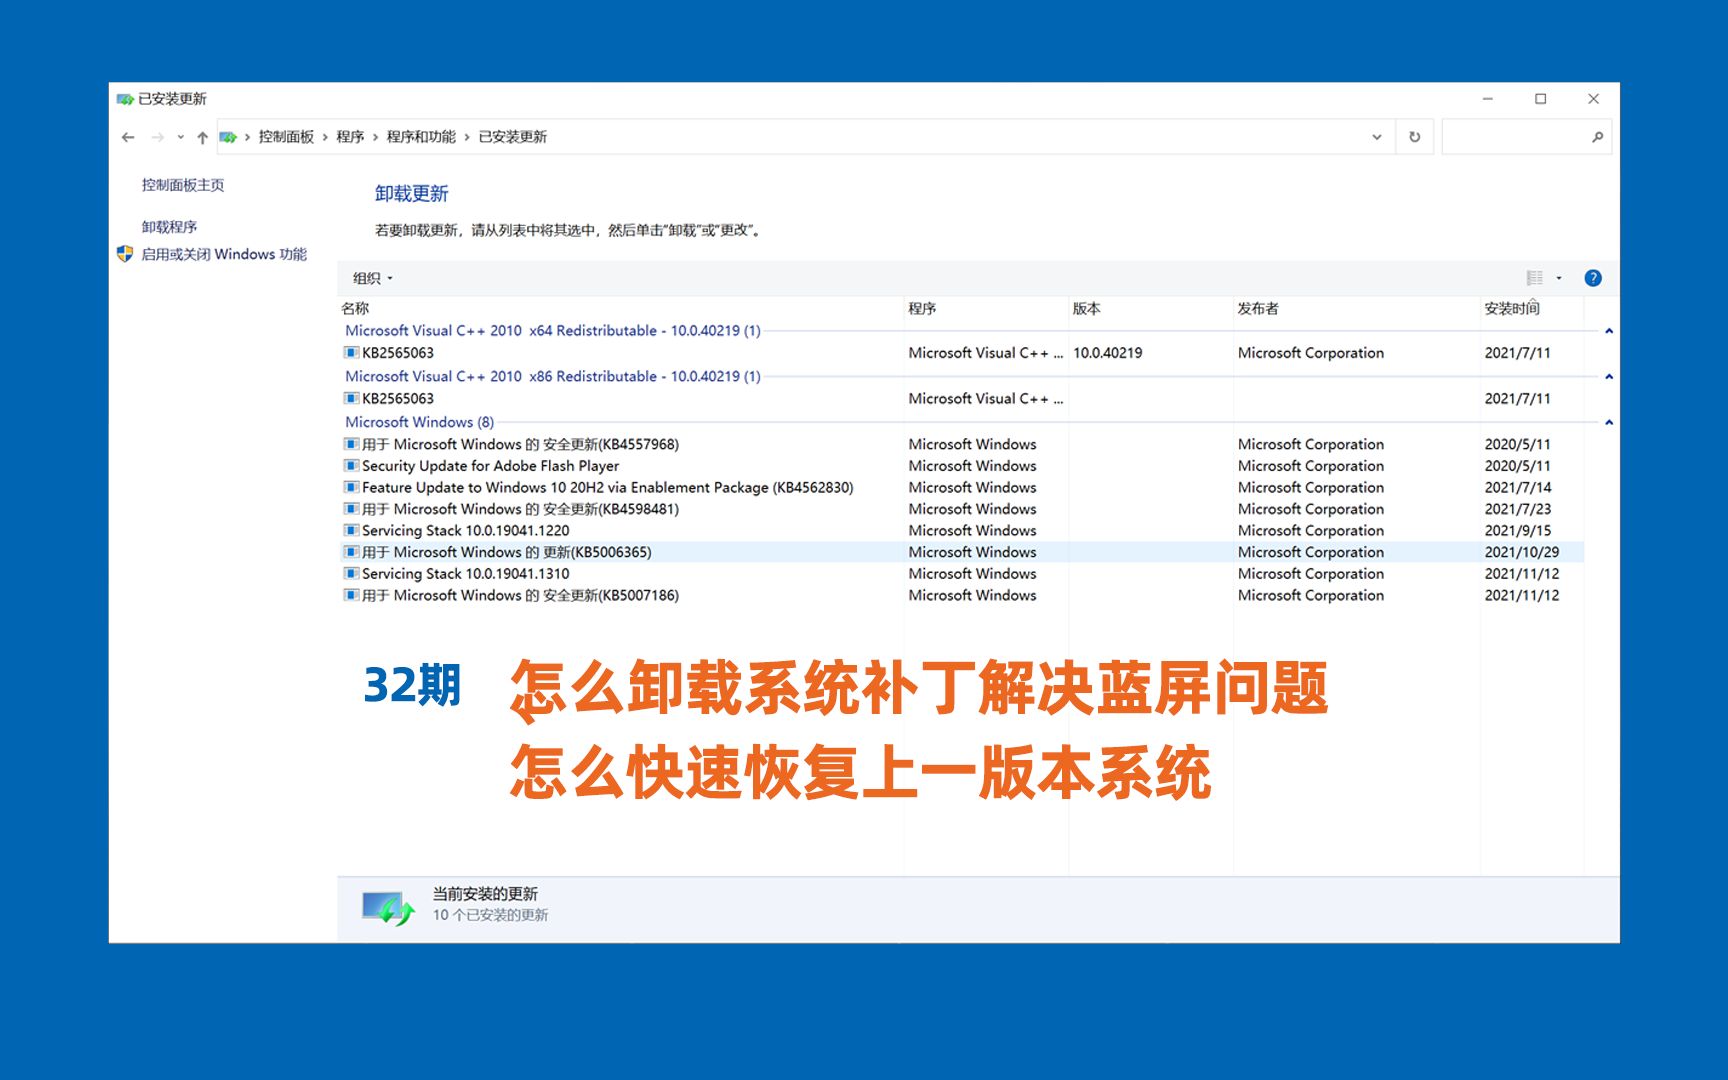Go back with the navigation back arrow
1728x1080 pixels.
(128, 138)
